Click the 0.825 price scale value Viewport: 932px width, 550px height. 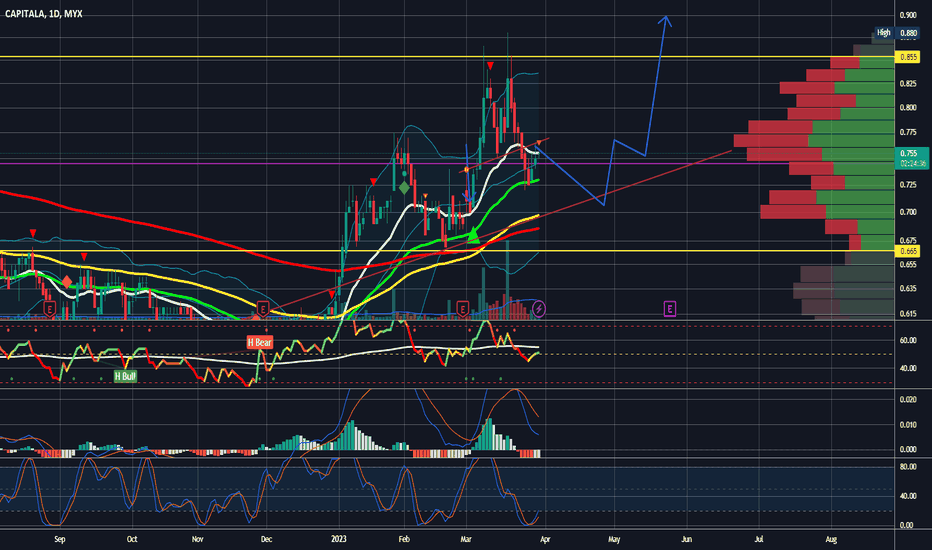tap(908, 84)
